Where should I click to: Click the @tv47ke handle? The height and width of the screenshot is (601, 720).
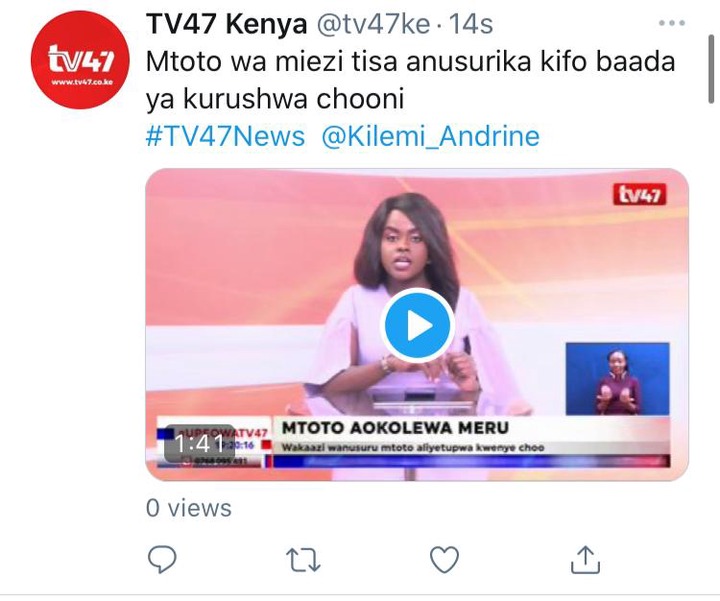(x=373, y=24)
